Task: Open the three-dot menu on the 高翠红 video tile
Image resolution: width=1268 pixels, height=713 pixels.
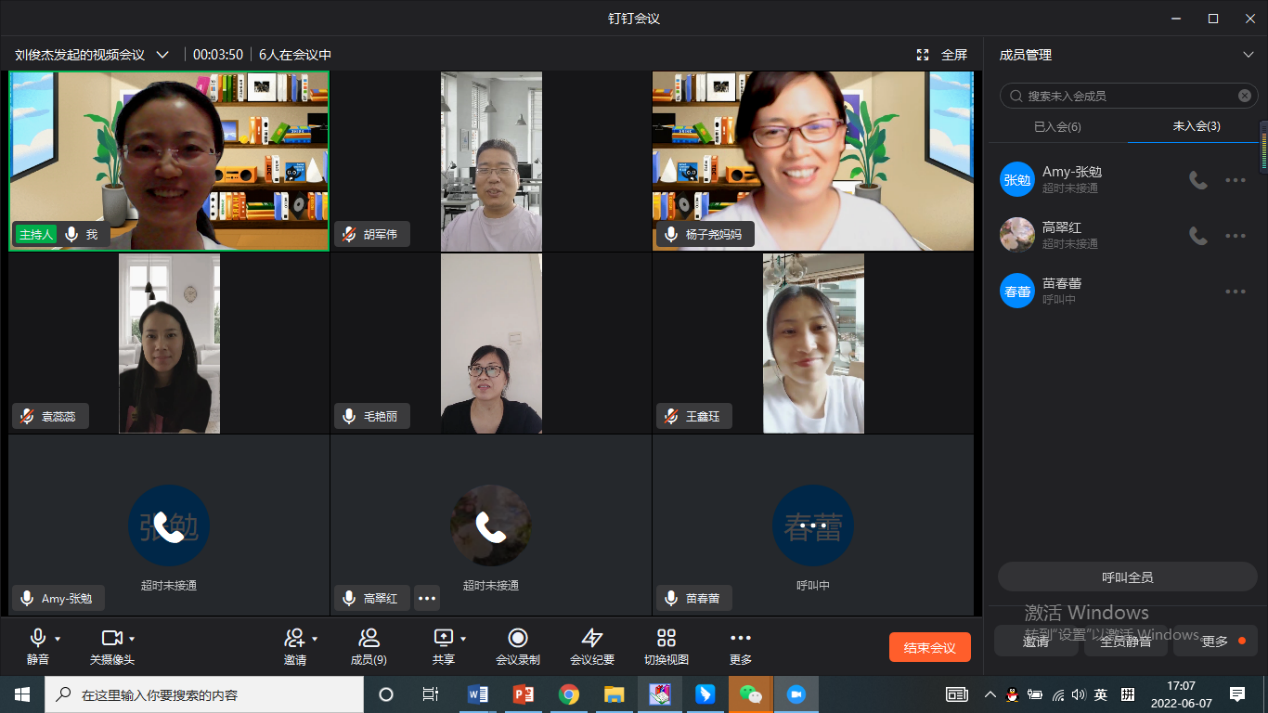Action: pos(427,598)
